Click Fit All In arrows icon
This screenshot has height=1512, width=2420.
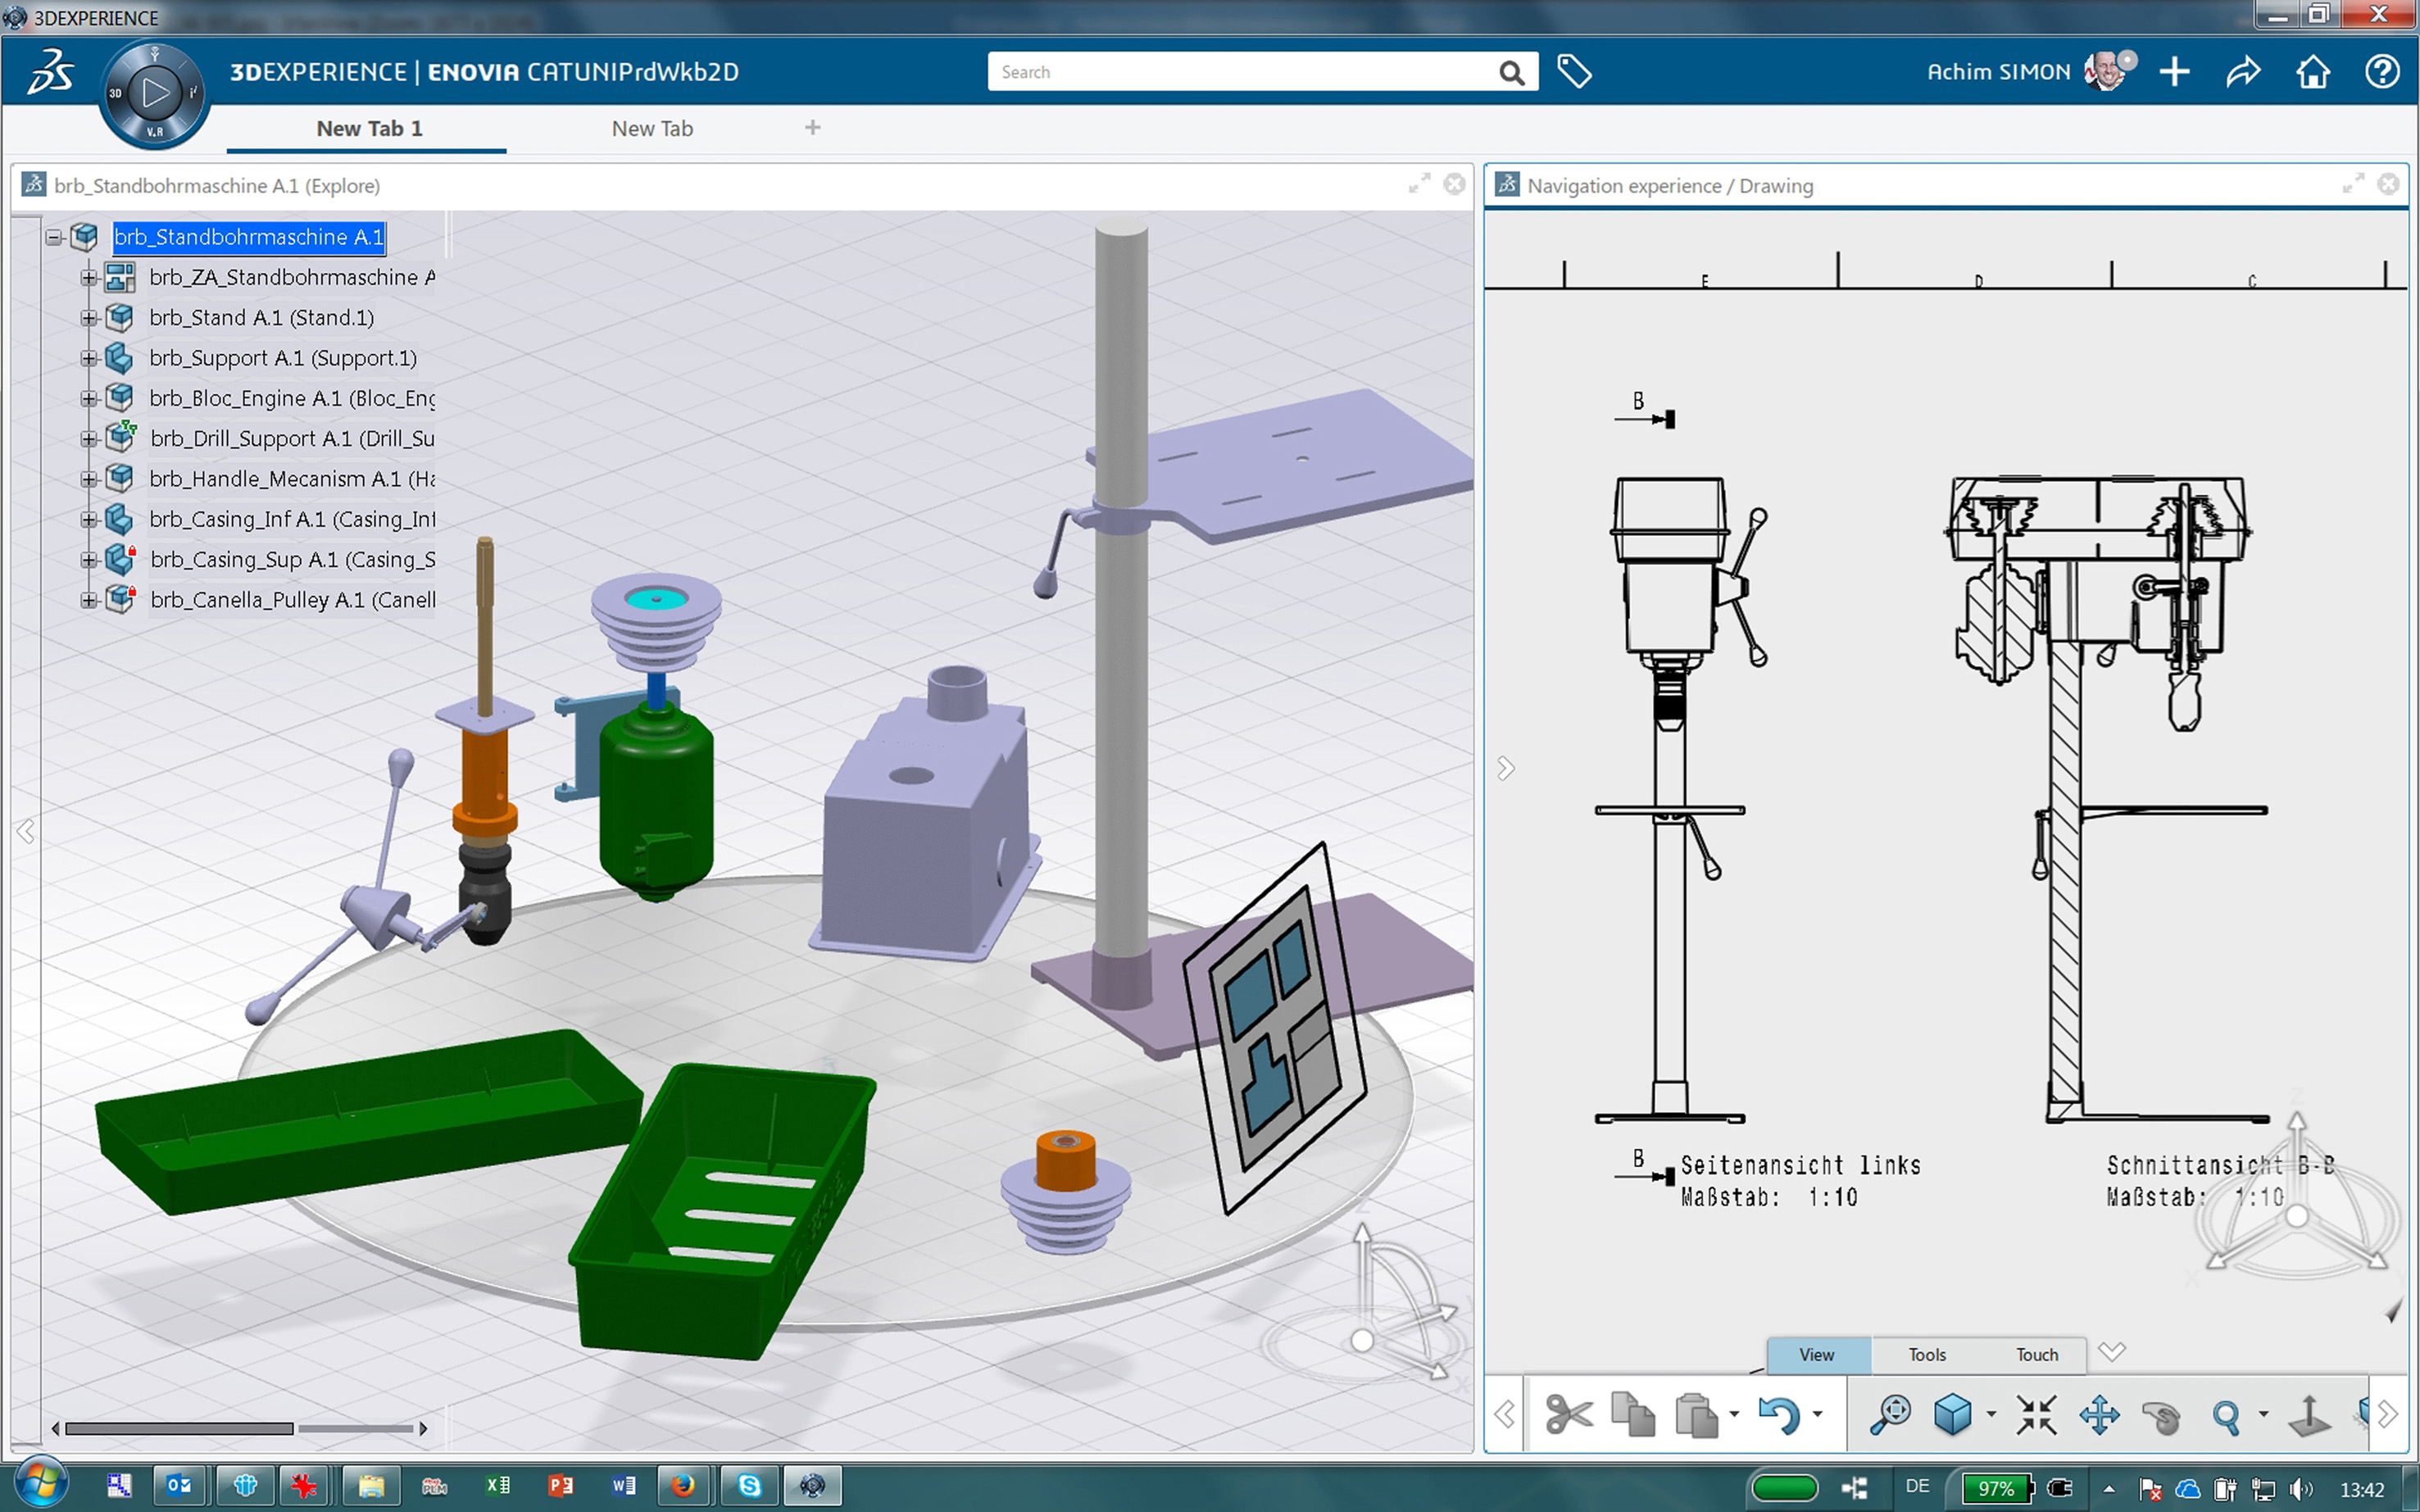tap(2036, 1415)
